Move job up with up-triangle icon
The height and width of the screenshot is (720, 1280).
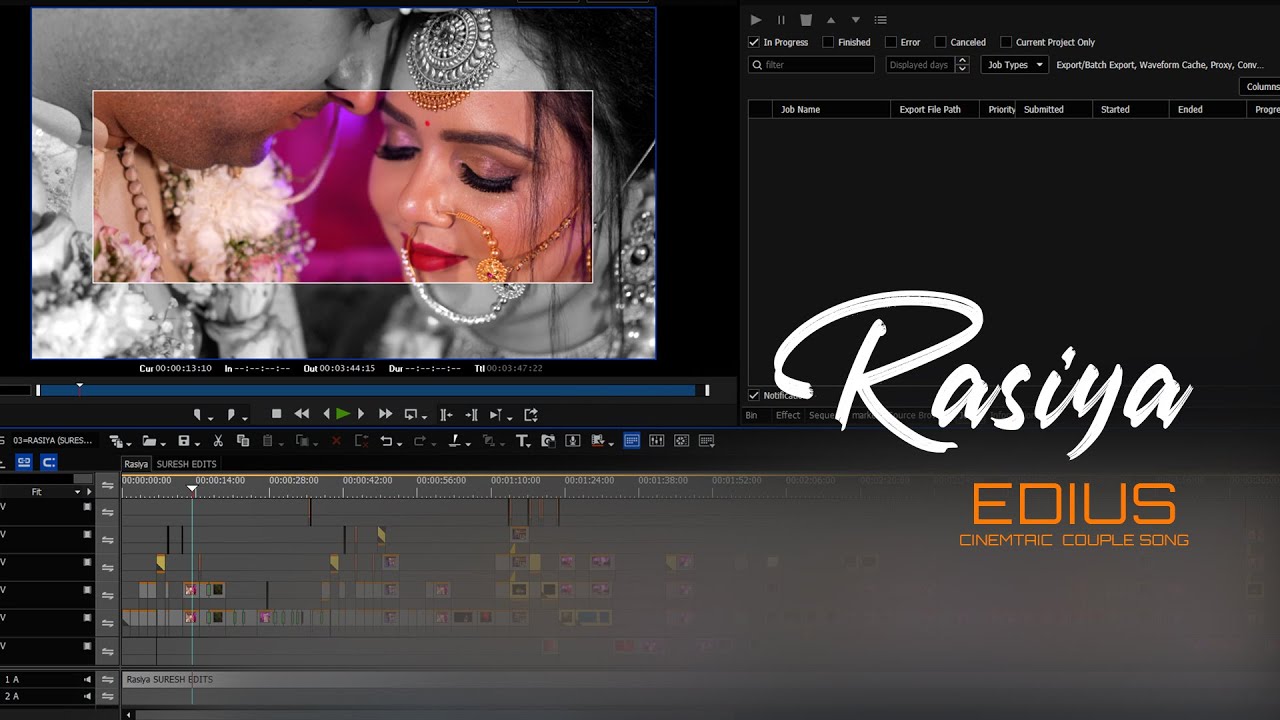tap(830, 20)
